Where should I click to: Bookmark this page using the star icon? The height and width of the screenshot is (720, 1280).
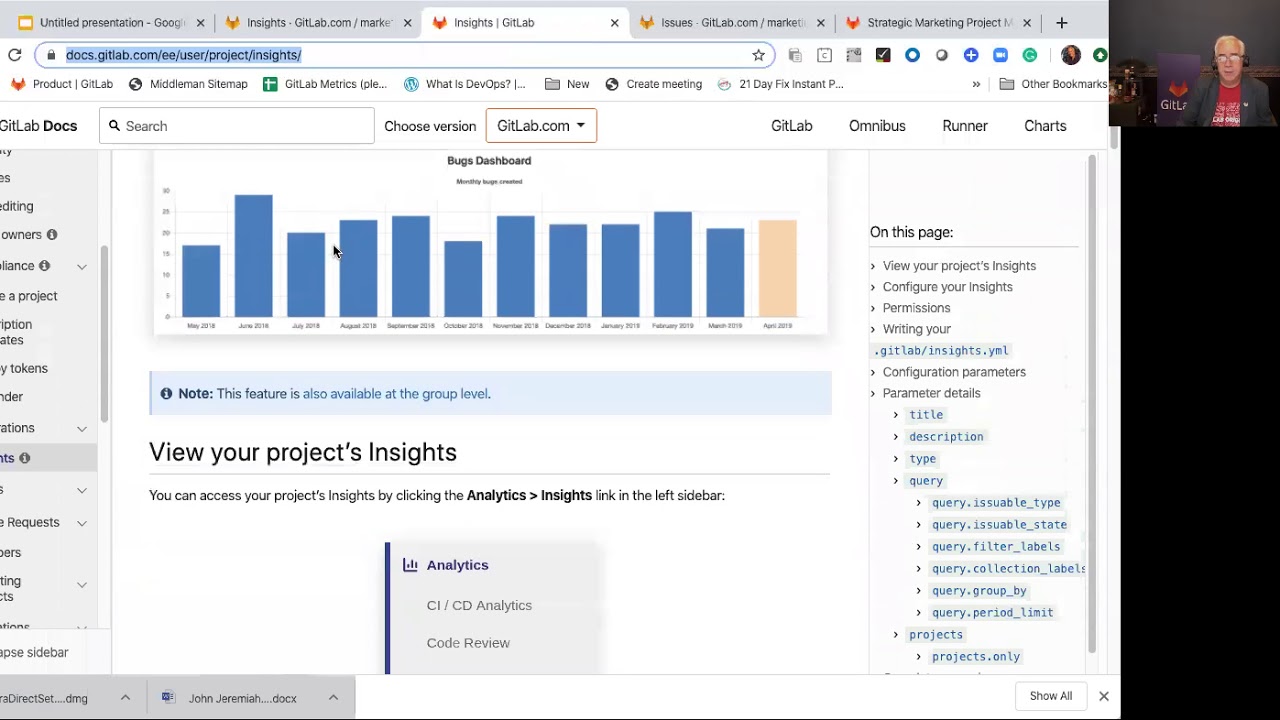click(x=758, y=55)
